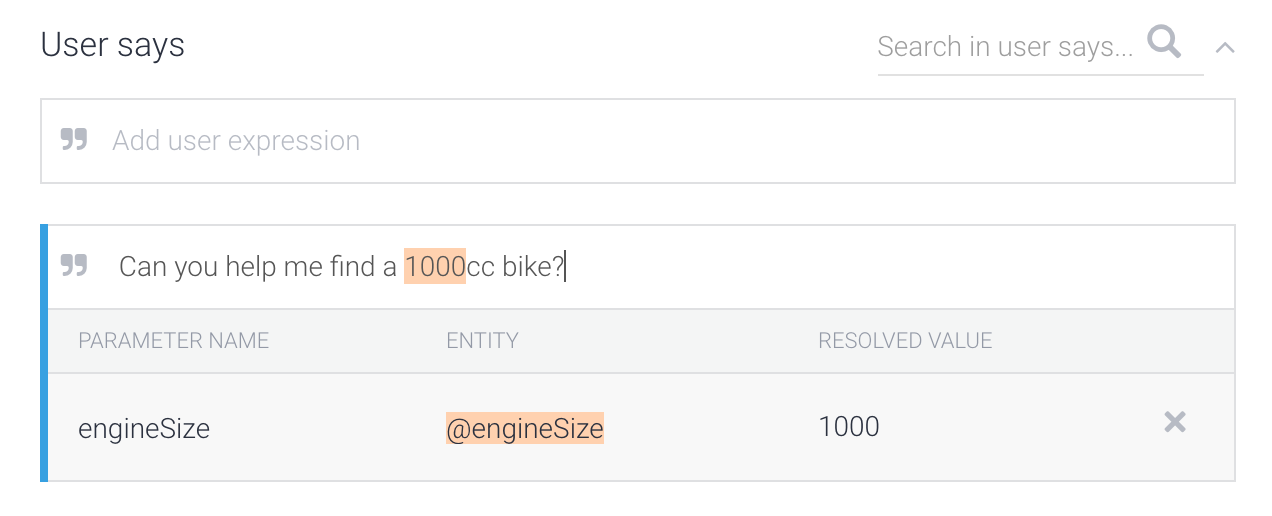Click the engineSize parameter name cell
The width and height of the screenshot is (1272, 516).
coord(144,429)
